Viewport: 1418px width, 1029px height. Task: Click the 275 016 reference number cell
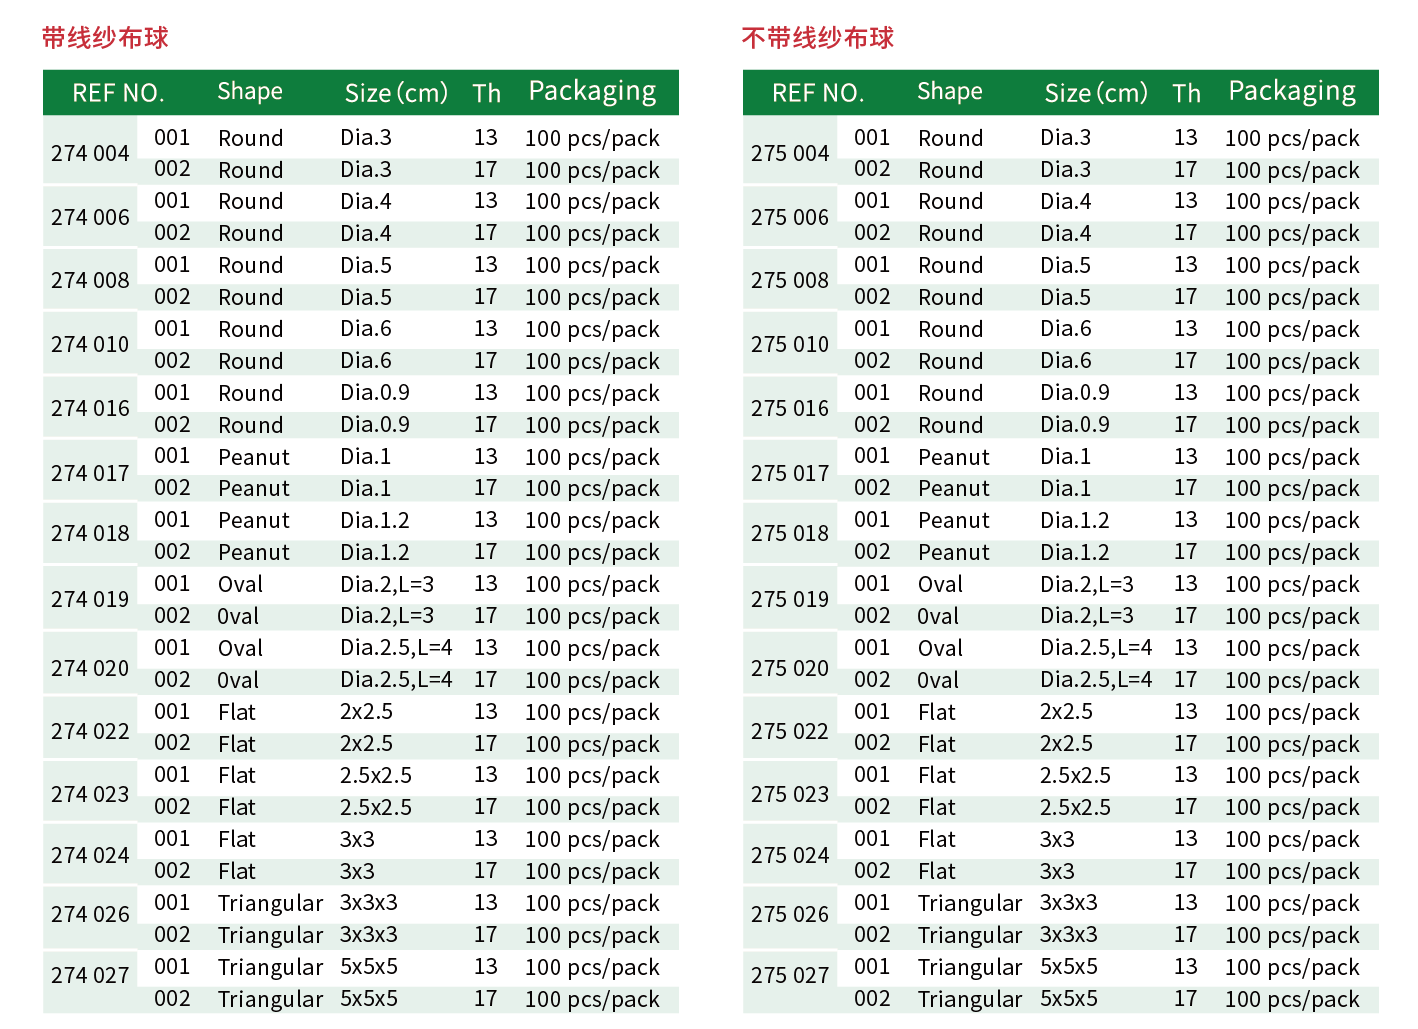click(790, 408)
